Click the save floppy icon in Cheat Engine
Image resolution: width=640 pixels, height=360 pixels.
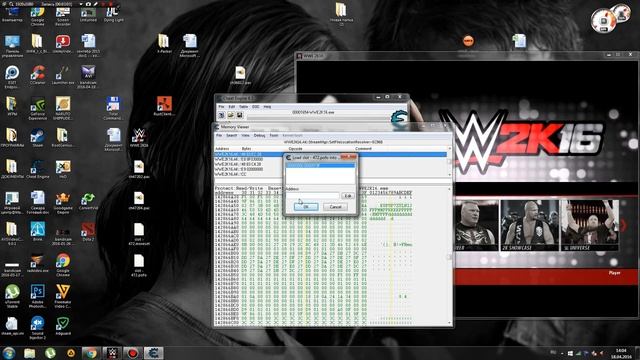[240, 116]
